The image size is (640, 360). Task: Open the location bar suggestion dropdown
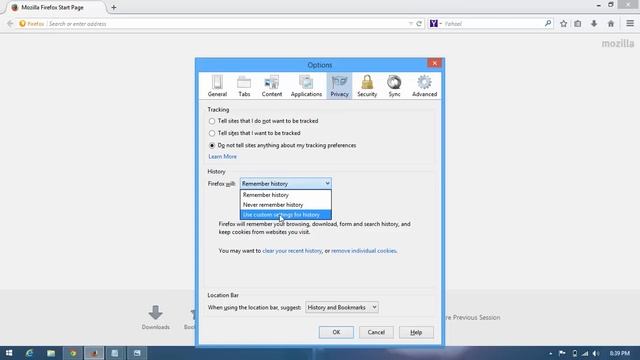[342, 307]
